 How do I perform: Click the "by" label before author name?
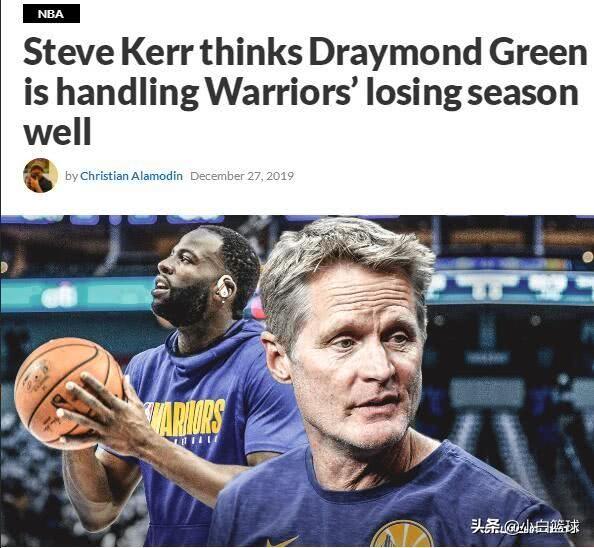(71, 176)
